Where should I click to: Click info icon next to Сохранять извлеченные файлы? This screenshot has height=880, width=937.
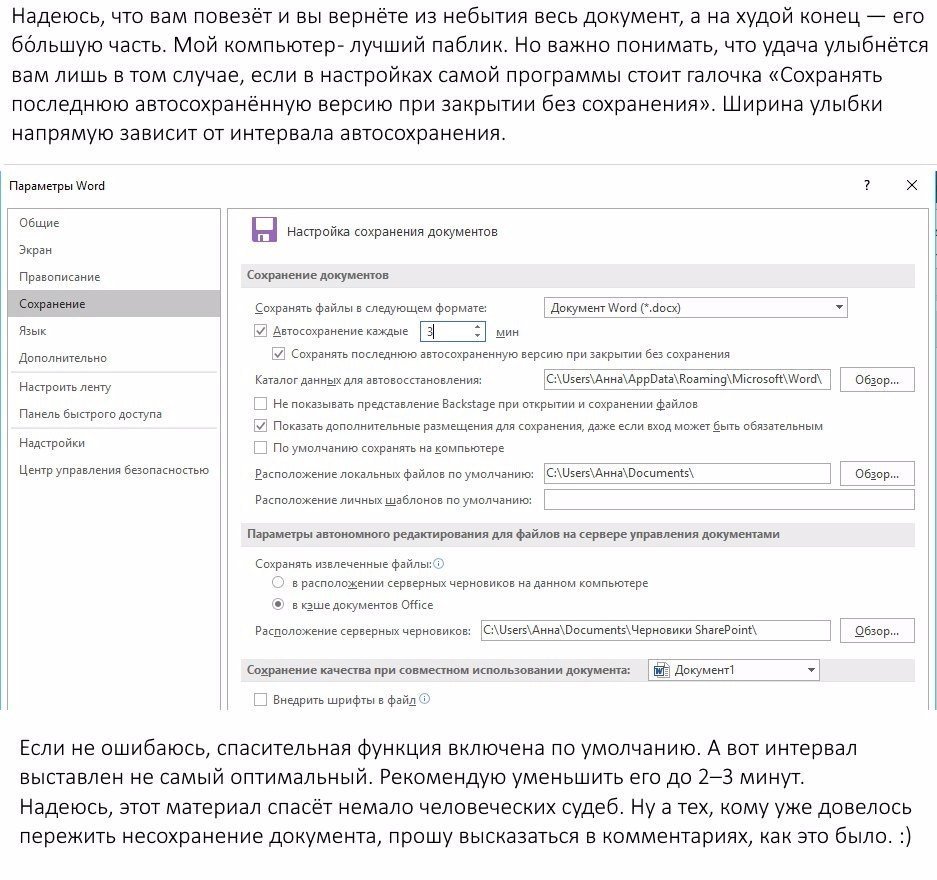(439, 563)
